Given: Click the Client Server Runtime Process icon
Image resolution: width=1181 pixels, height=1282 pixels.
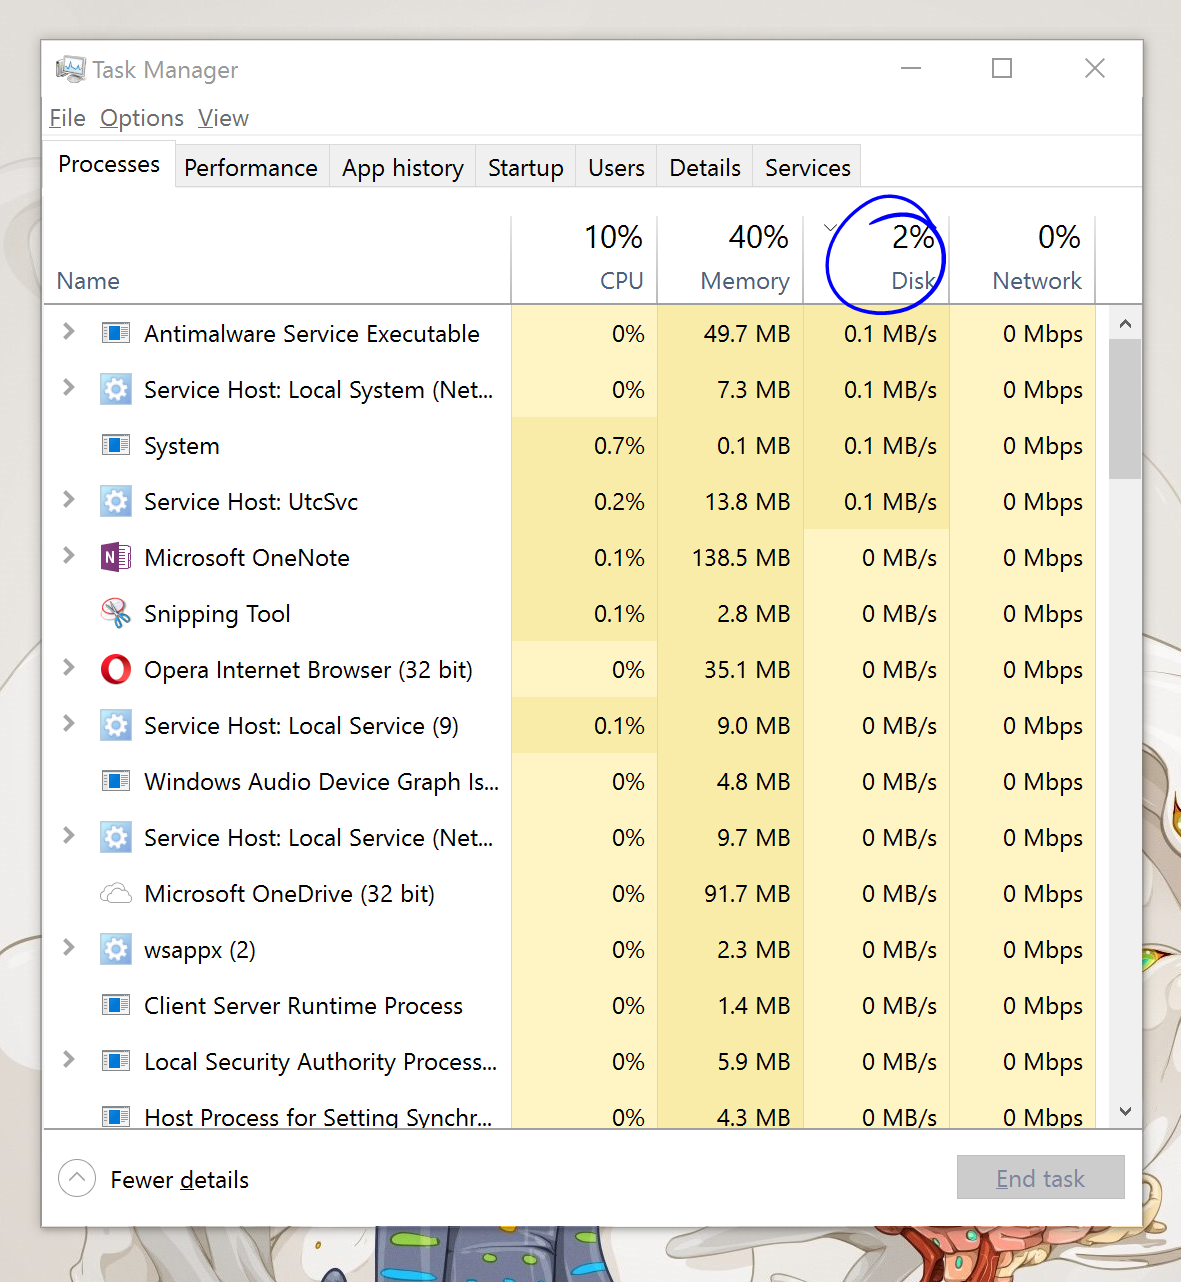Looking at the screenshot, I should [x=116, y=1005].
